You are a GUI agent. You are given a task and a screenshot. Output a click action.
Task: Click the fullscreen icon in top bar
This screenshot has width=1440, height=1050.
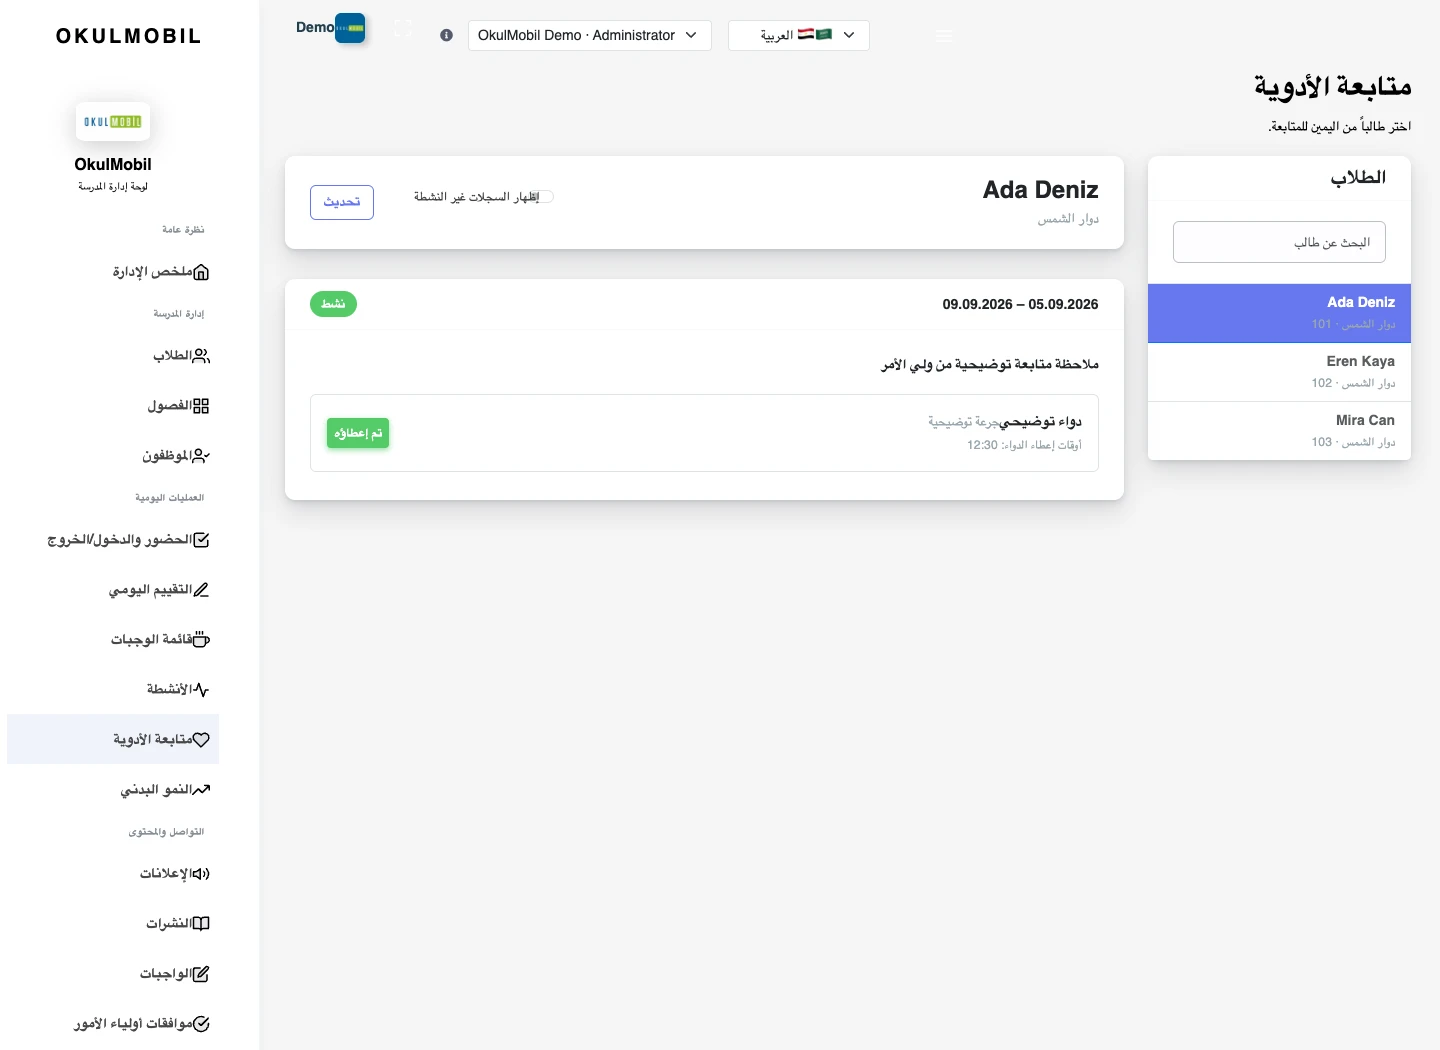(x=403, y=29)
